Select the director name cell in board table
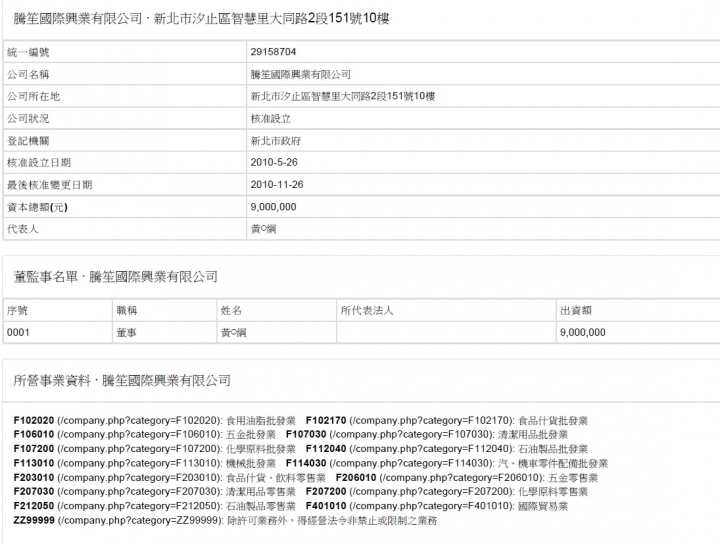 point(233,332)
